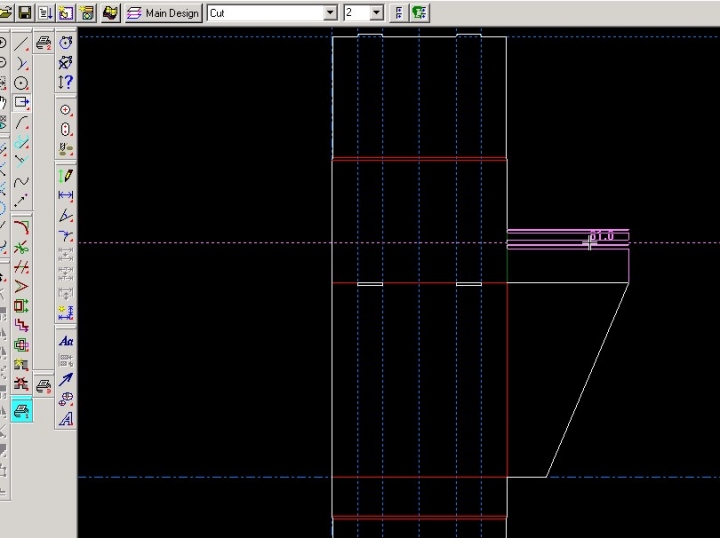Open the Cut line type dropdown
Image resolution: width=720 pixels, height=538 pixels.
(330, 13)
